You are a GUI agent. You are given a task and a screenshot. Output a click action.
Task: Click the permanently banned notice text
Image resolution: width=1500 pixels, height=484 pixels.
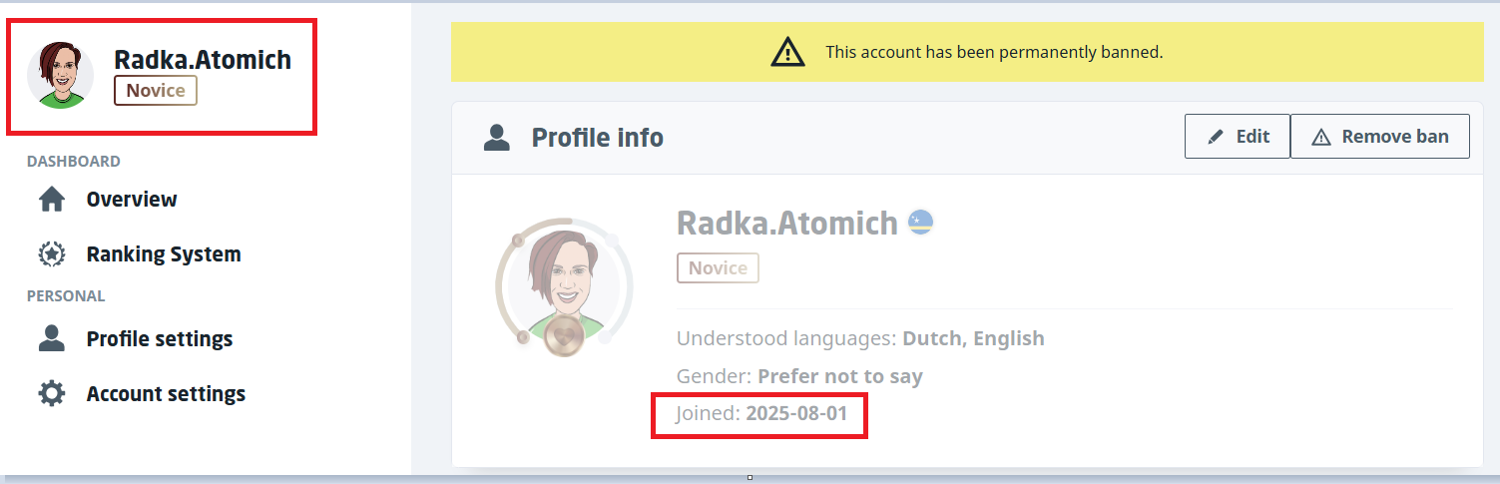click(x=994, y=51)
